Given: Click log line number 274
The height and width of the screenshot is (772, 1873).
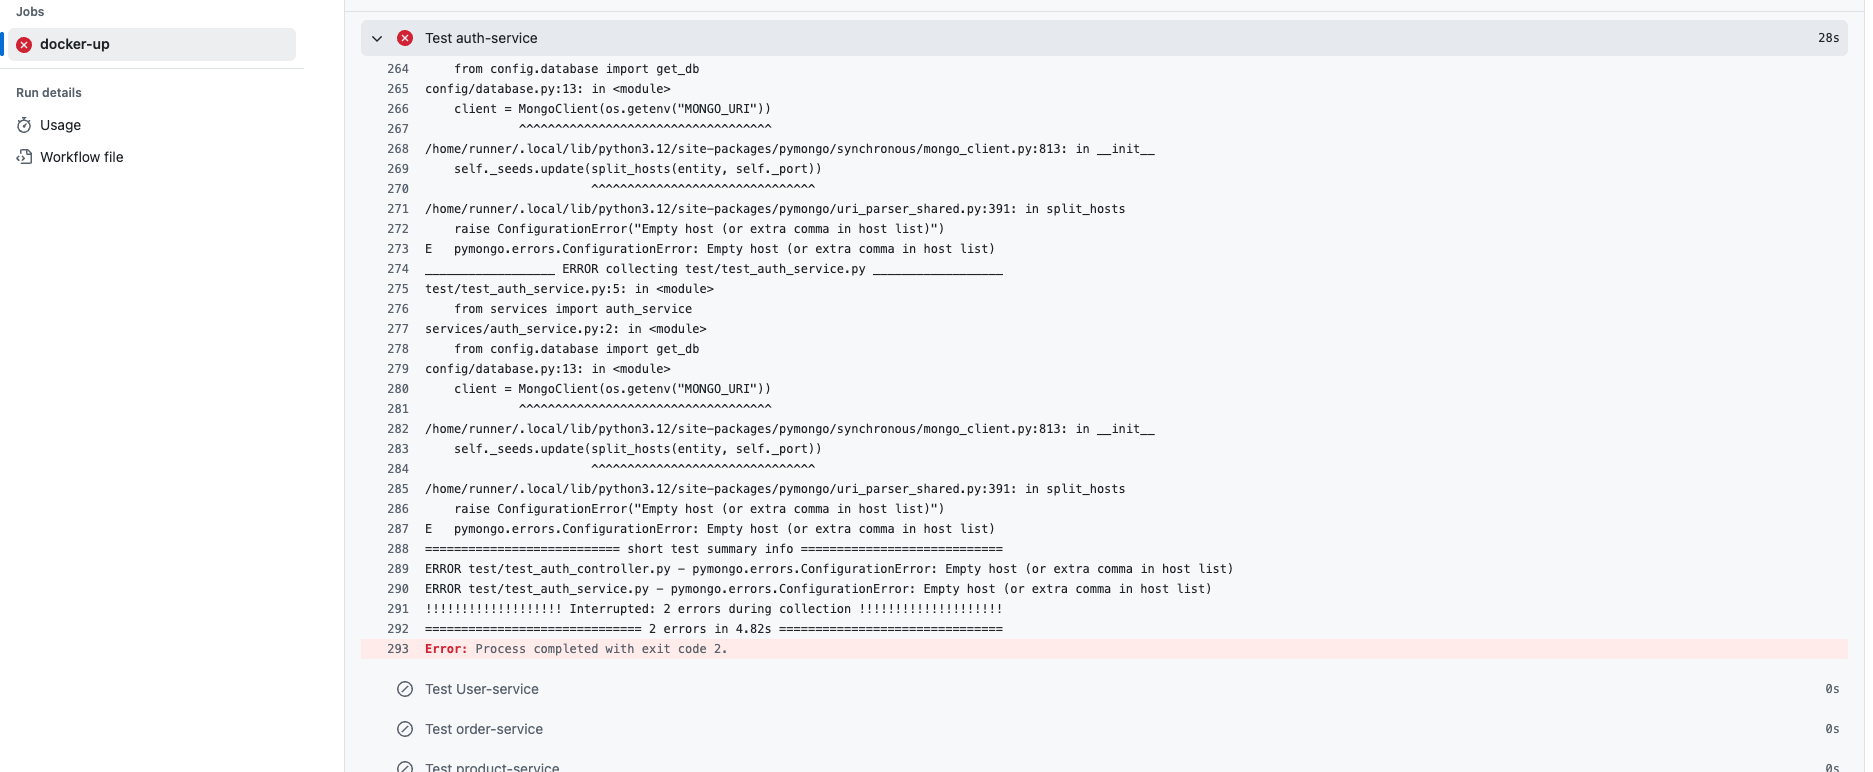Looking at the screenshot, I should click(397, 269).
